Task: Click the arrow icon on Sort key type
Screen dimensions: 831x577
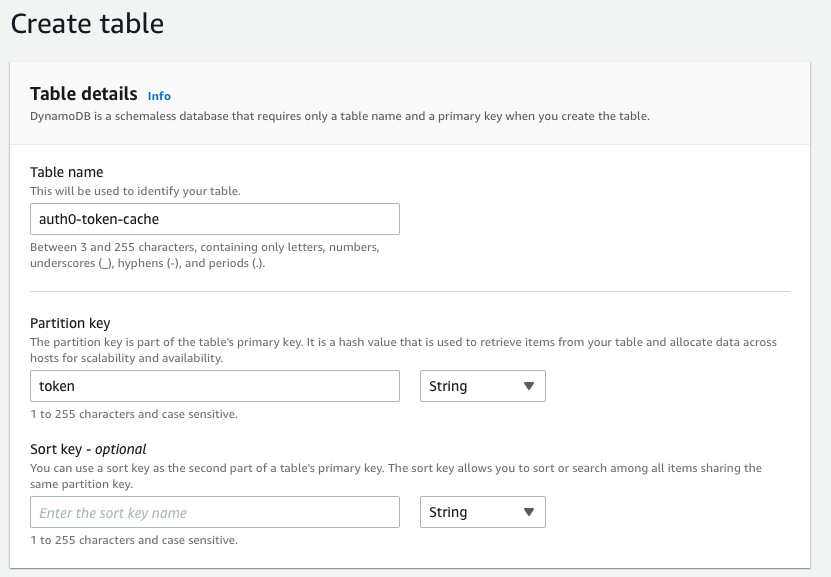Action: tap(529, 512)
